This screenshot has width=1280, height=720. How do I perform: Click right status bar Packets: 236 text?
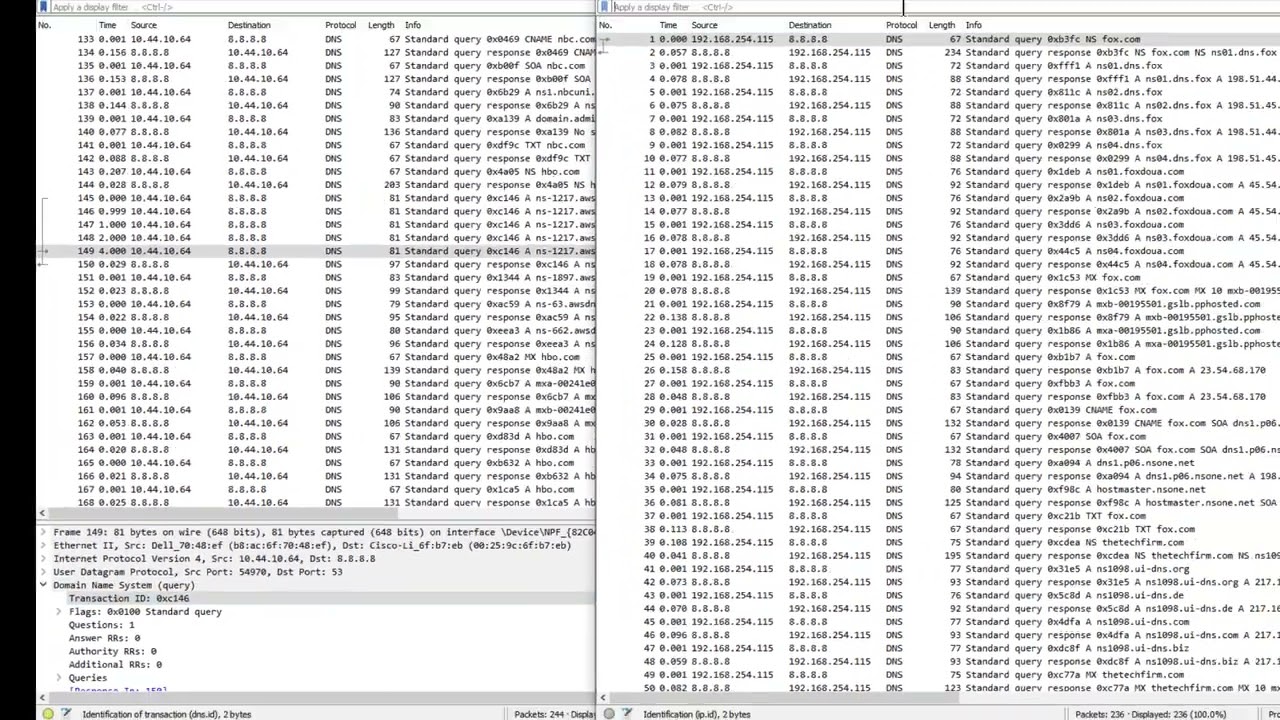pos(1150,714)
